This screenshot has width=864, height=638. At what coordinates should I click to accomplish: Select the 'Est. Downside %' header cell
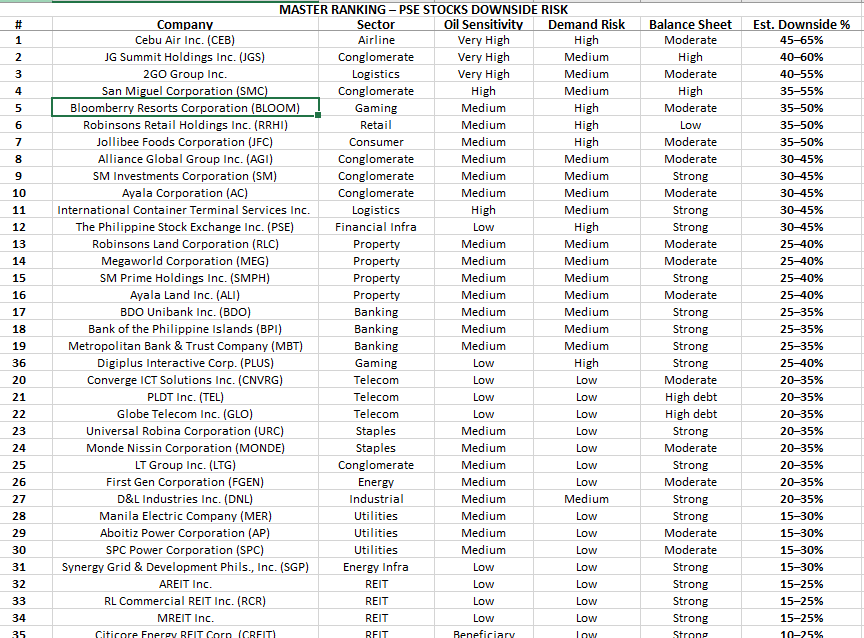(x=802, y=24)
